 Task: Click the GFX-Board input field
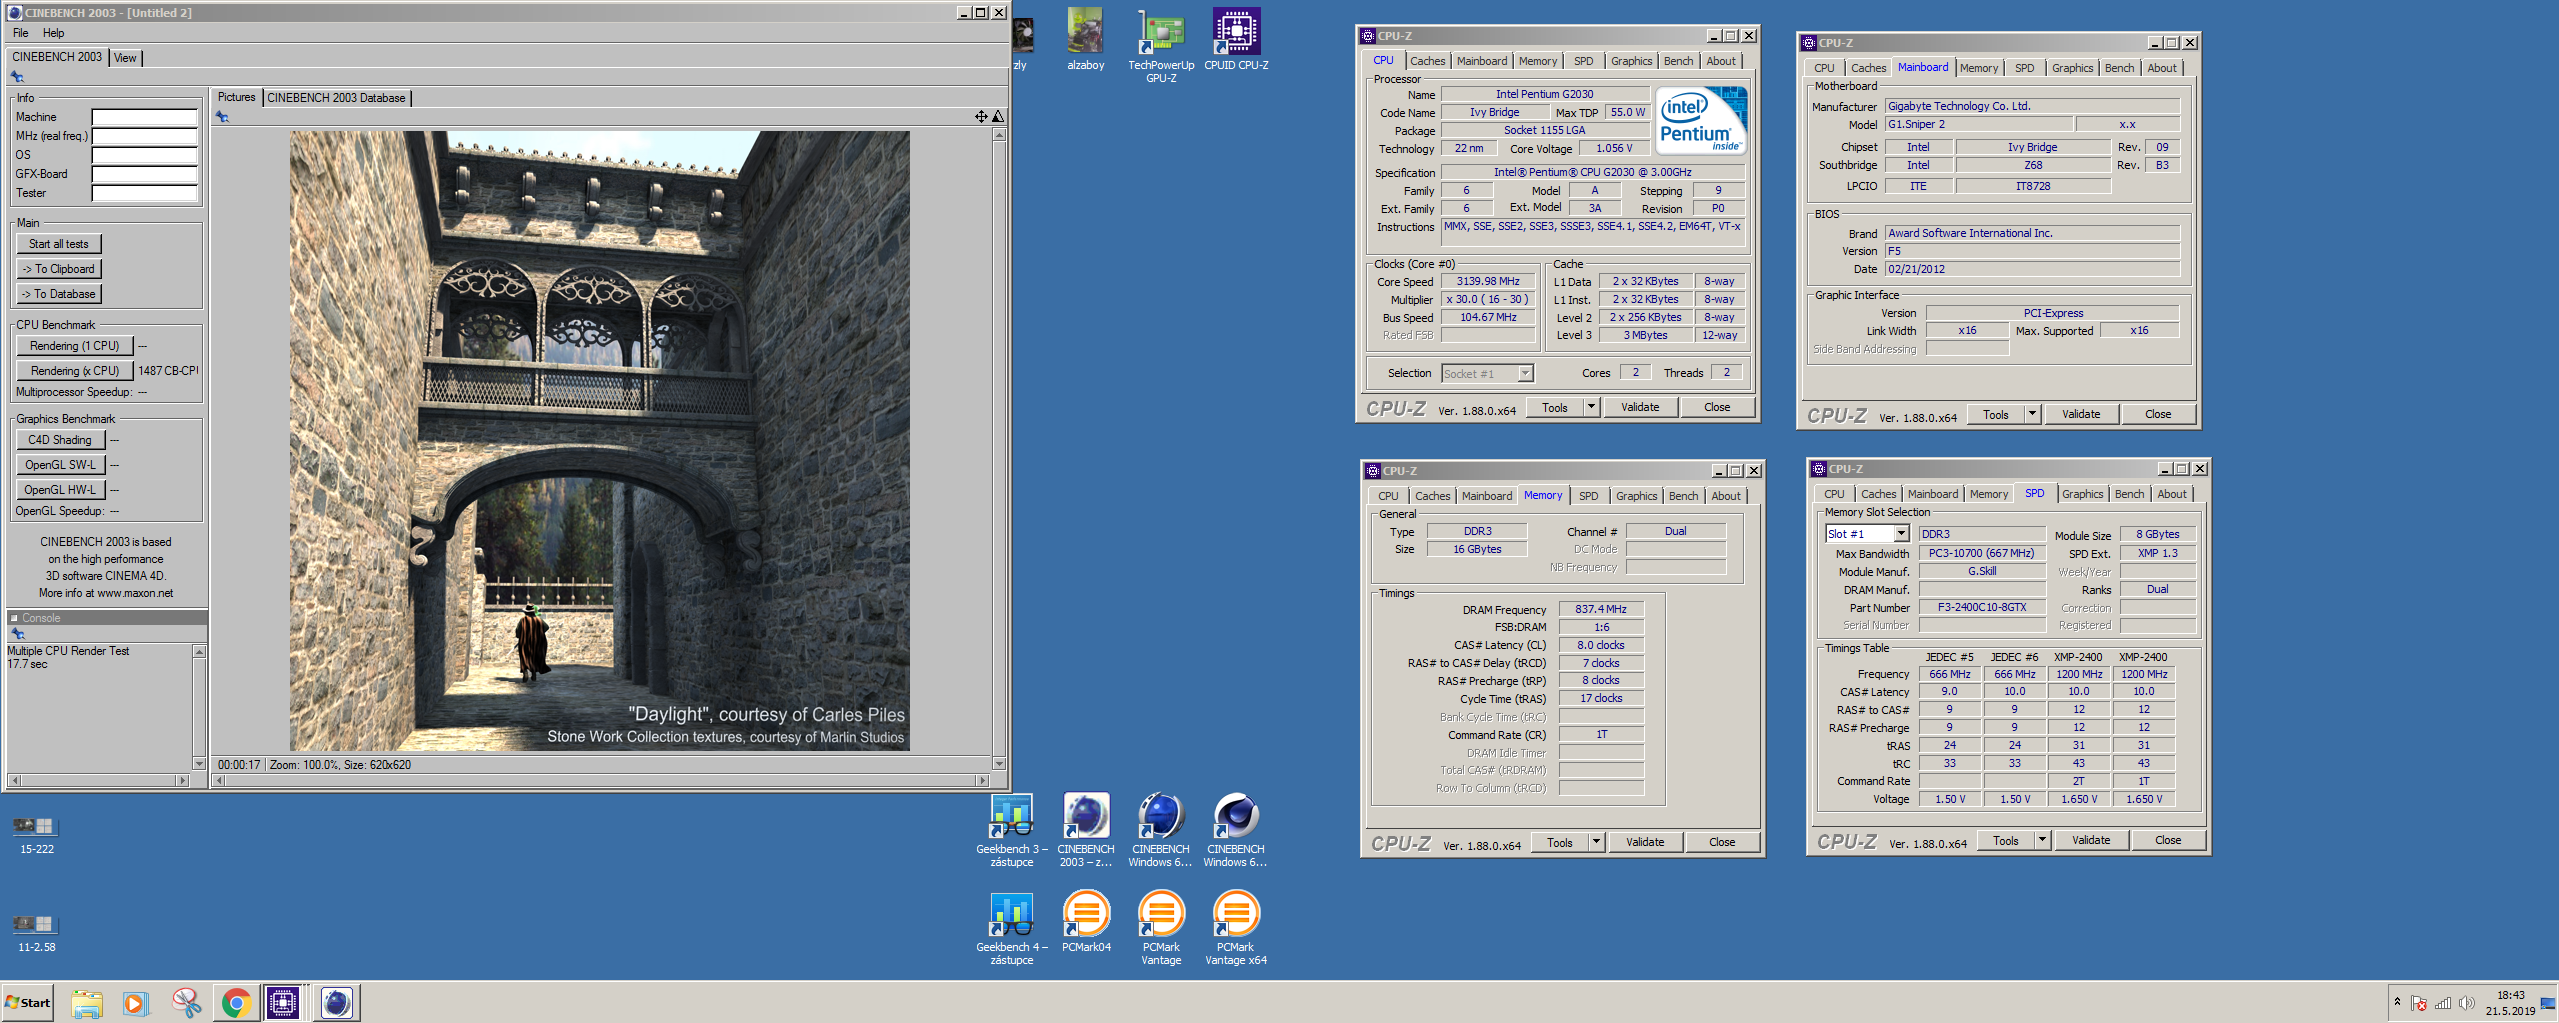[x=145, y=174]
